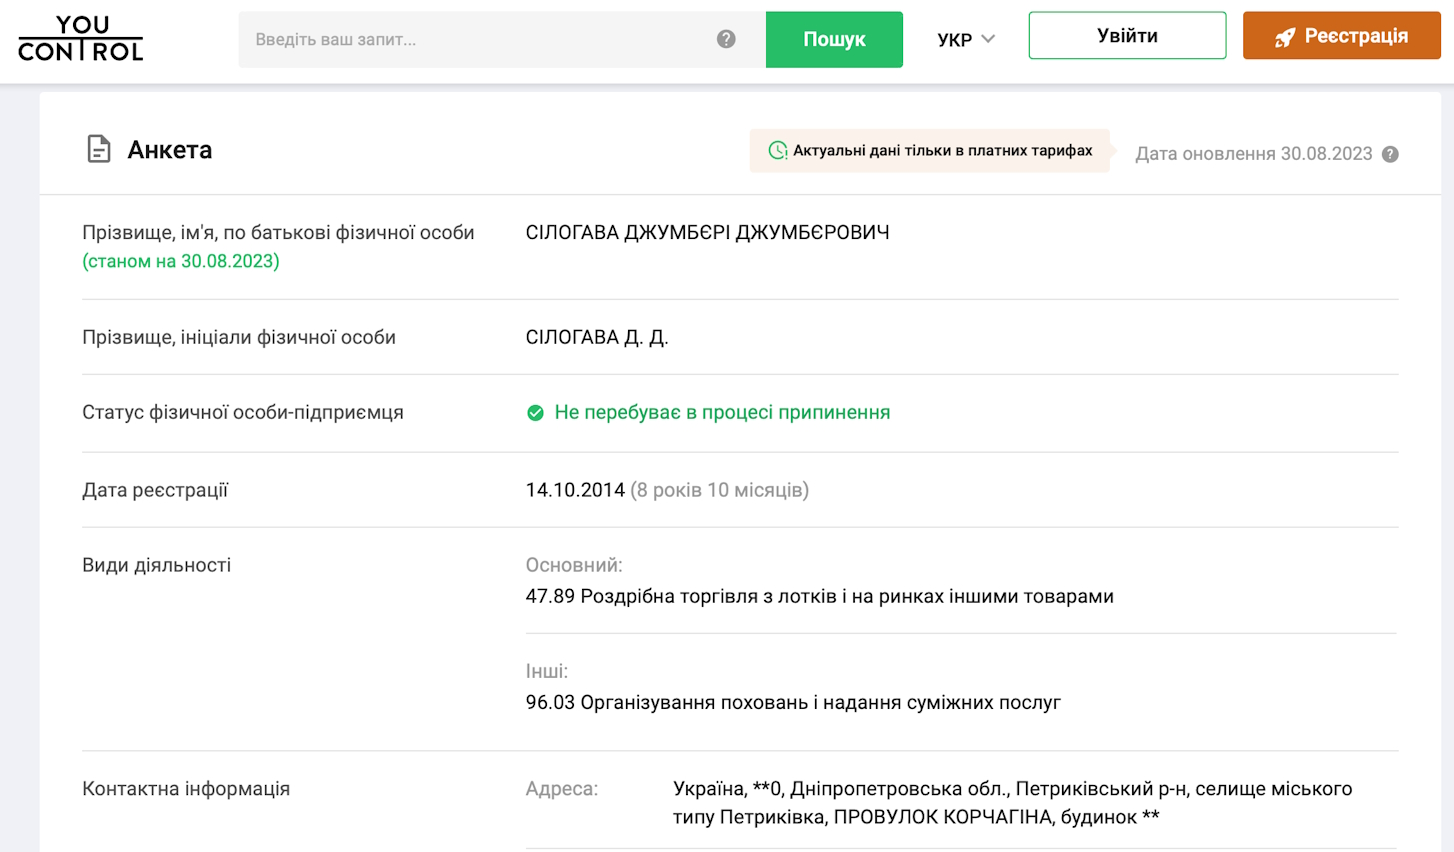
Task: Click the help icon next to update date
Action: tap(1390, 154)
